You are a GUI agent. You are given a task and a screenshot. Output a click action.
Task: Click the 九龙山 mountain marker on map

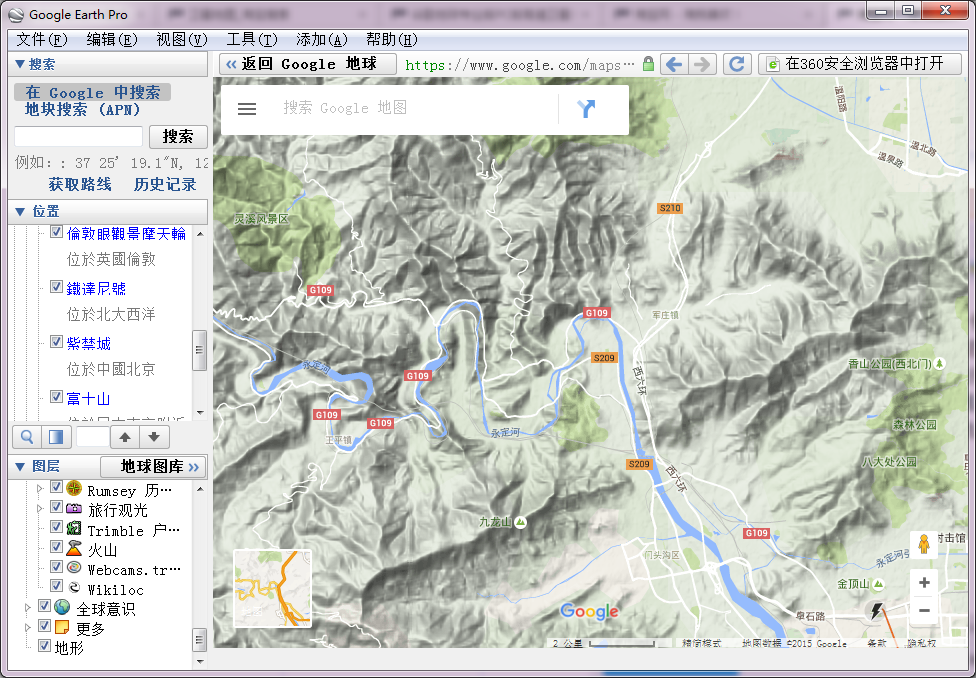[x=520, y=522]
